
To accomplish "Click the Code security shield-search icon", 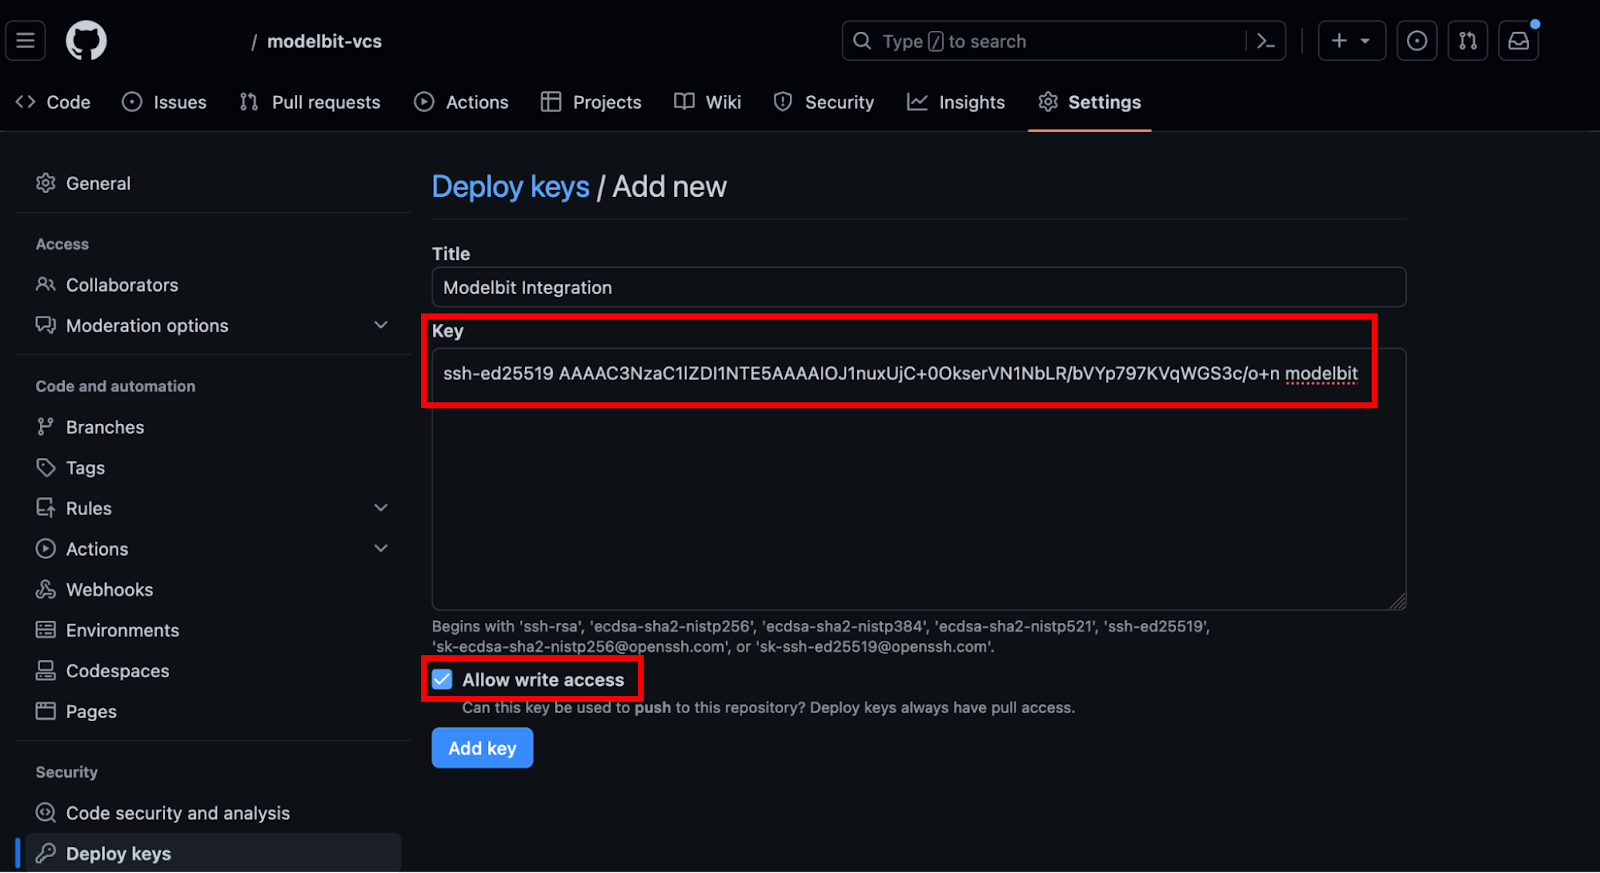I will pos(46,813).
